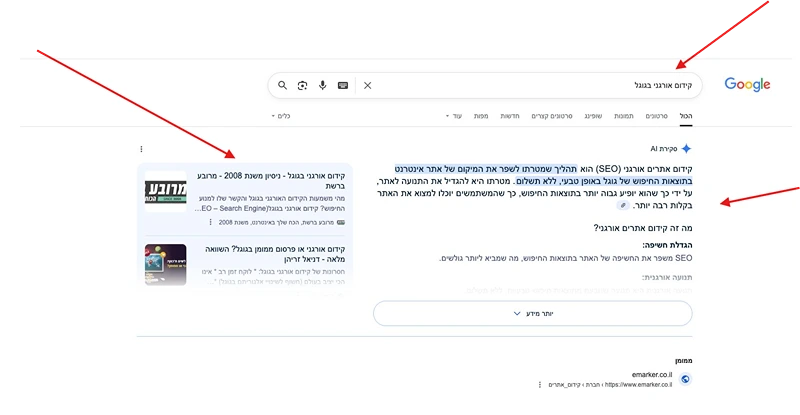Open the on-screen keyboard icon
This screenshot has width=800, height=415.
343,86
